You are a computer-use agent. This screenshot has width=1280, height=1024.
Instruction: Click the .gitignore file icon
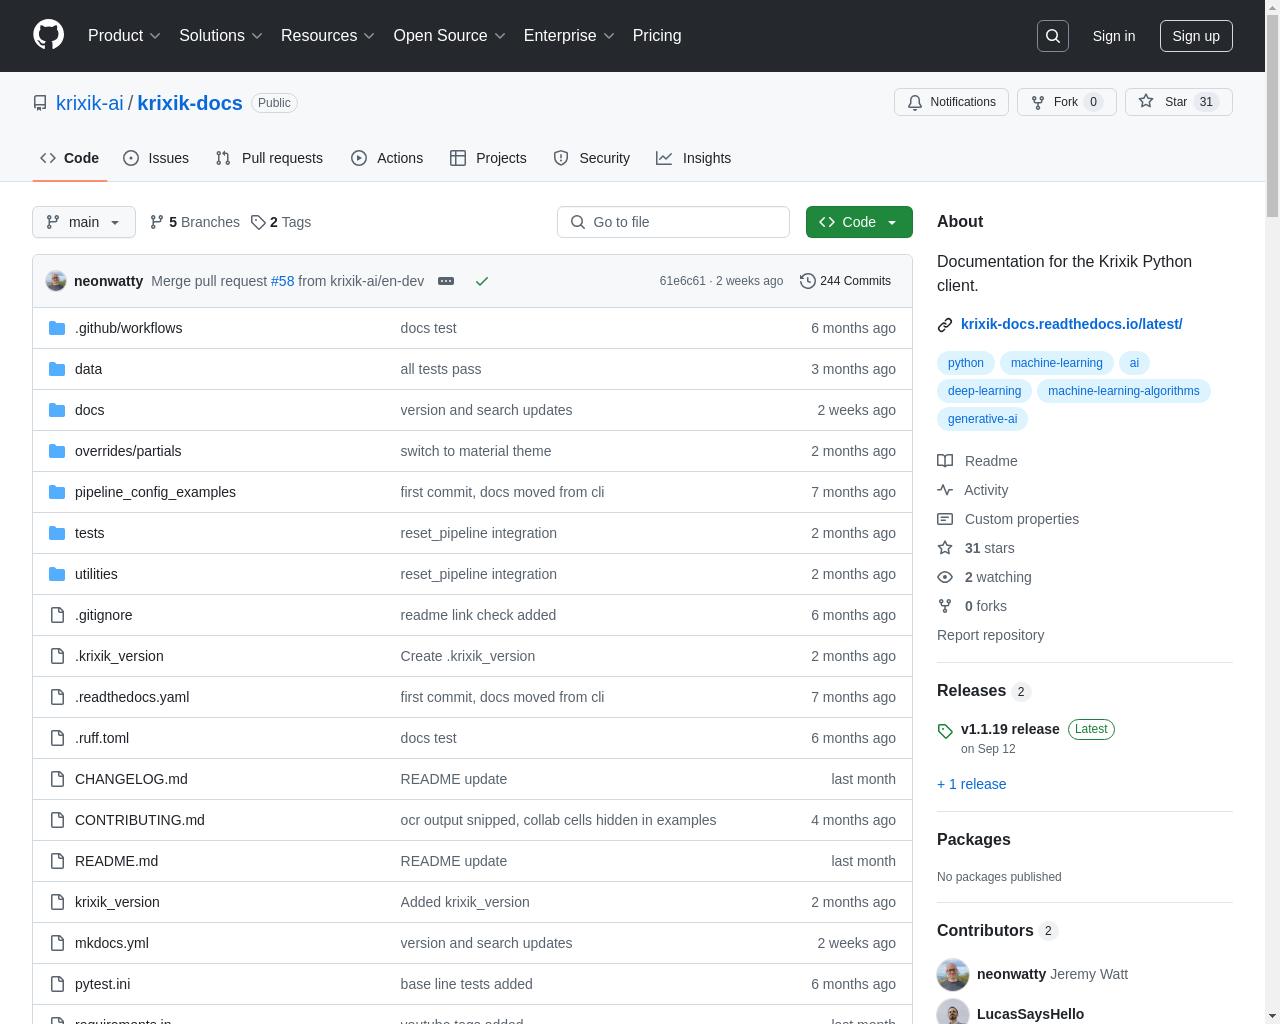pos(57,615)
